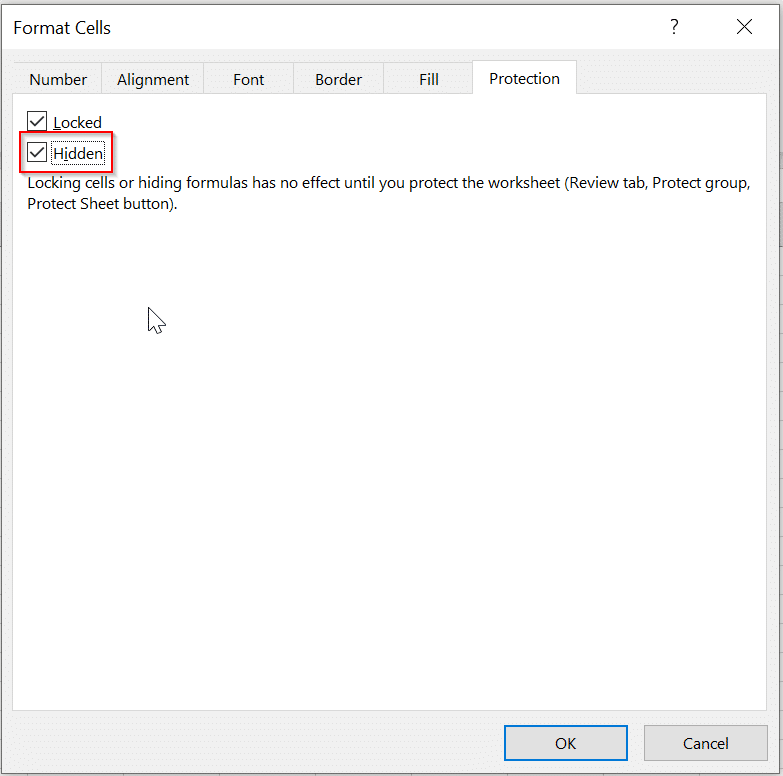
Task: Confirm changes with the OK button
Action: click(565, 743)
